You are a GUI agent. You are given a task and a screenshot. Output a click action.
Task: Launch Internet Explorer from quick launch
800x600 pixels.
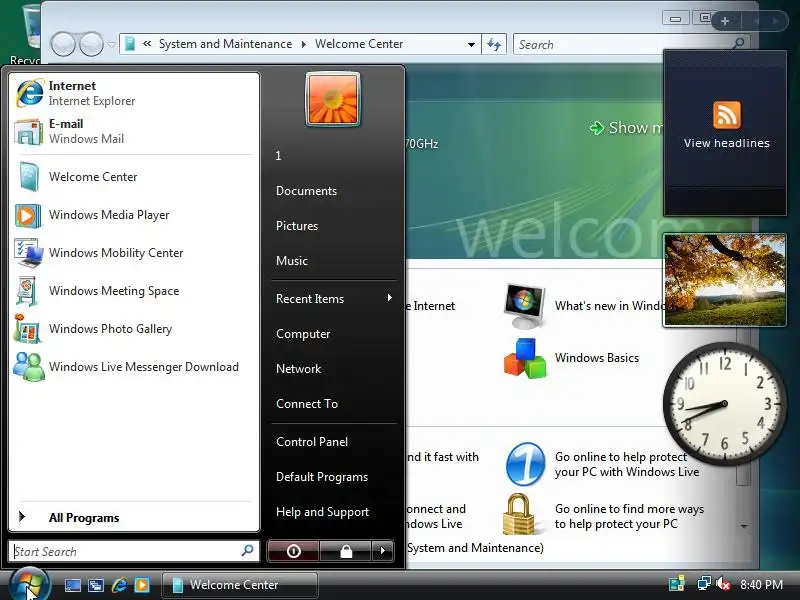(x=119, y=585)
